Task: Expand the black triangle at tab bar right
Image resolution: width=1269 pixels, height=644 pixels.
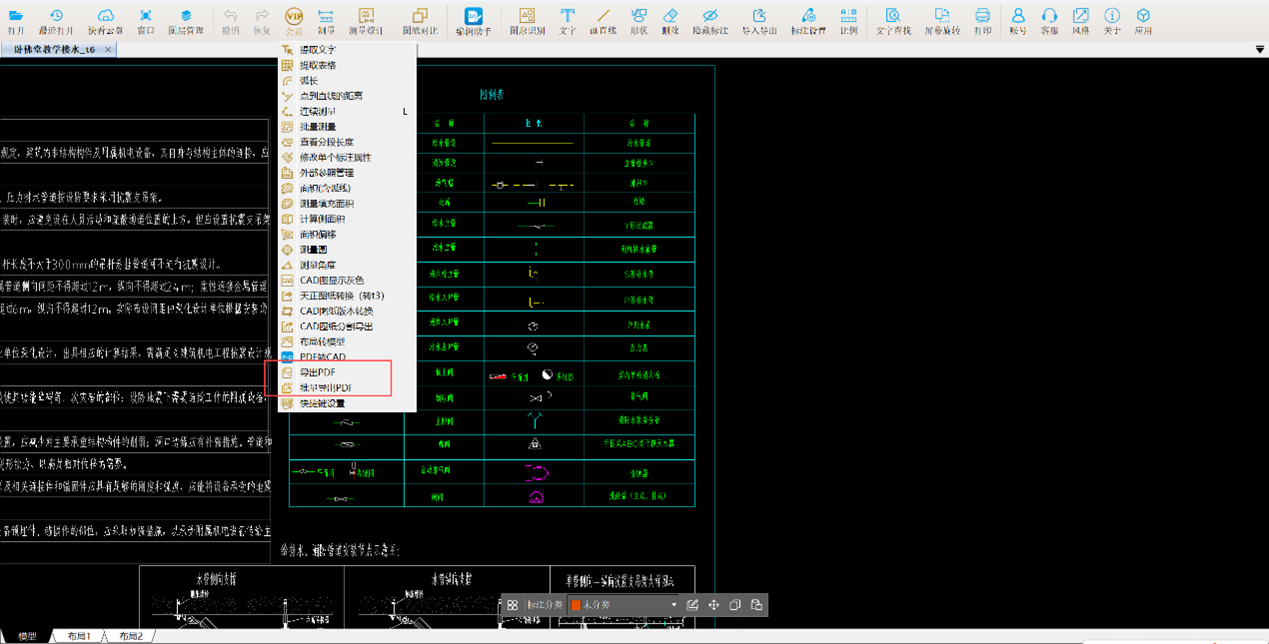Action: click(x=1259, y=50)
